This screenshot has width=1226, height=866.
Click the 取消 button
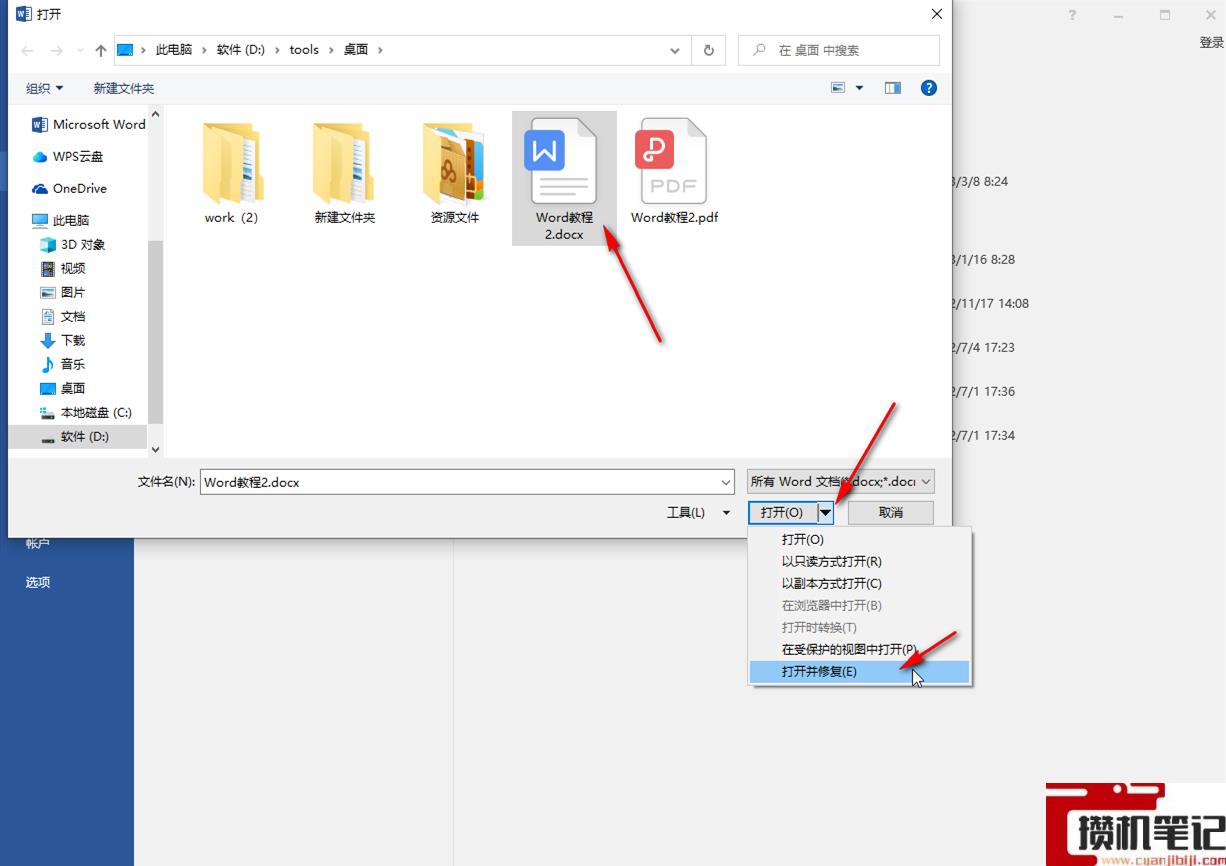tap(891, 512)
